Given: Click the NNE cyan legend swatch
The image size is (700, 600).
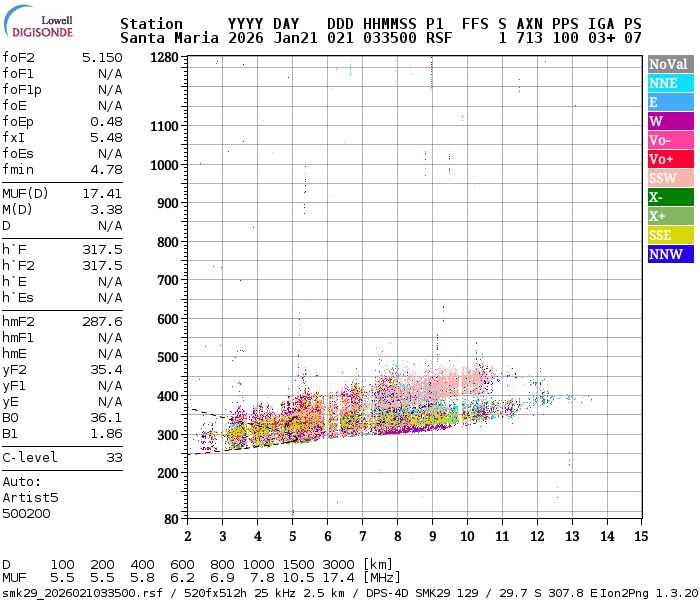Looking at the screenshot, I should pyautogui.click(x=671, y=83).
